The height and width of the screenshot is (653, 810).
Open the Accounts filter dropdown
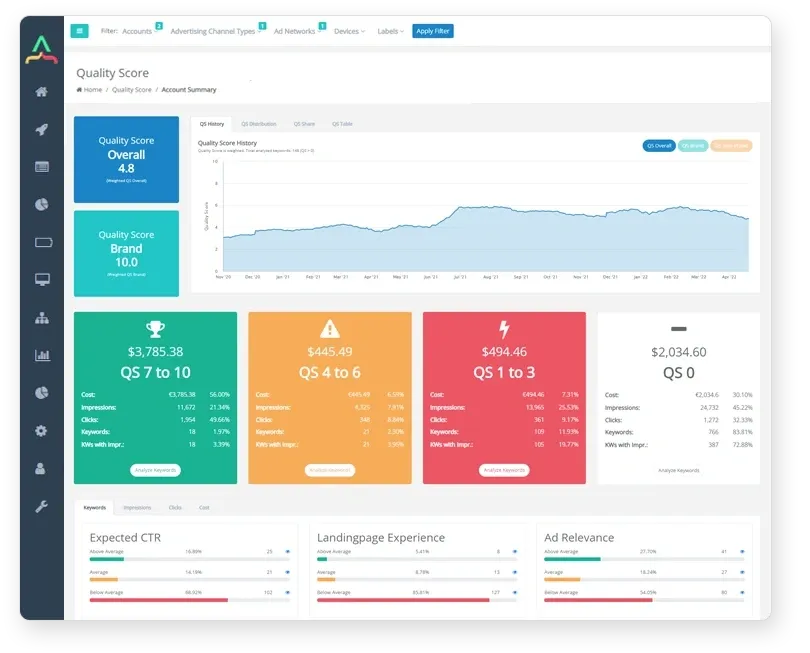139,31
